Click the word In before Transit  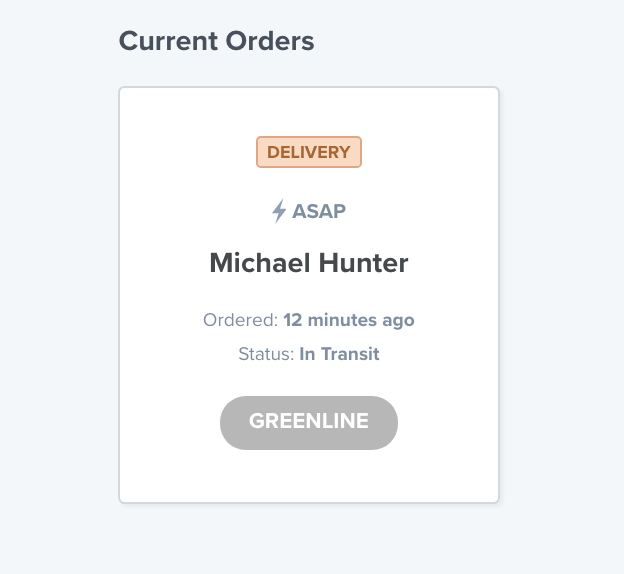point(307,354)
